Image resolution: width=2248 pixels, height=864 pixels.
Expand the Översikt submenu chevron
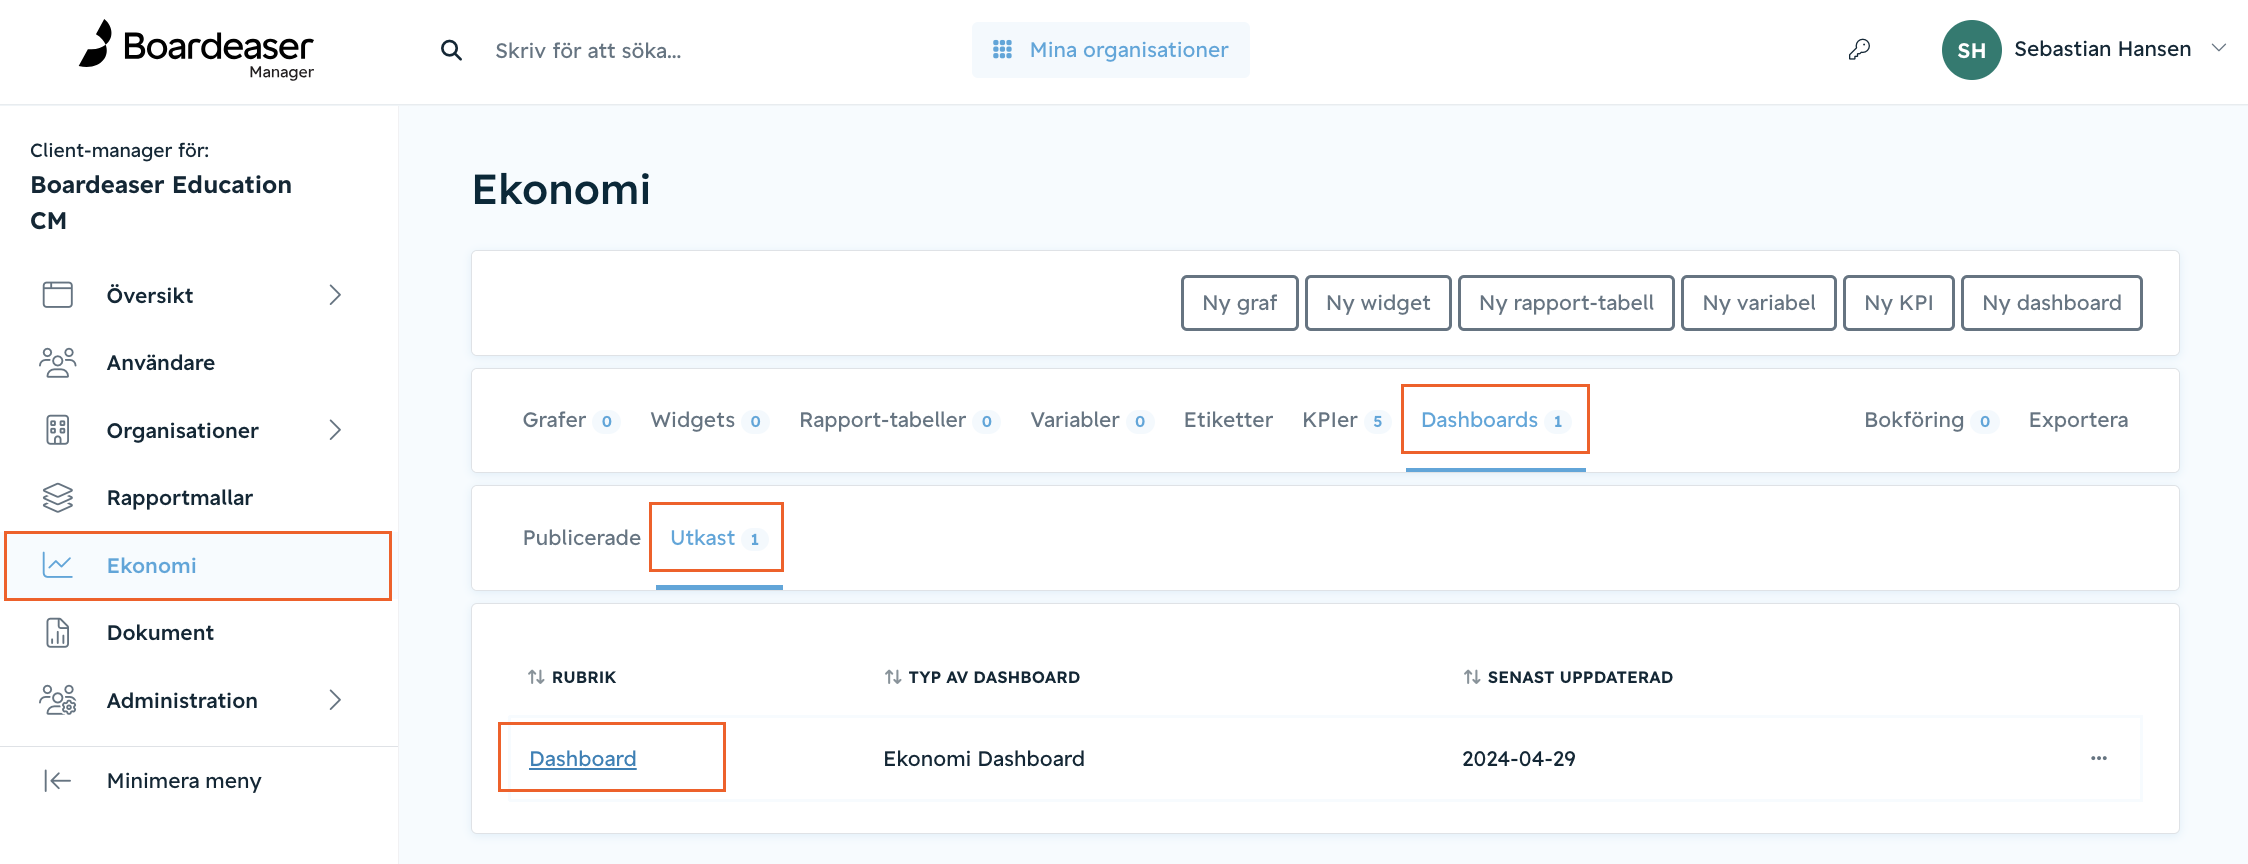(x=335, y=295)
